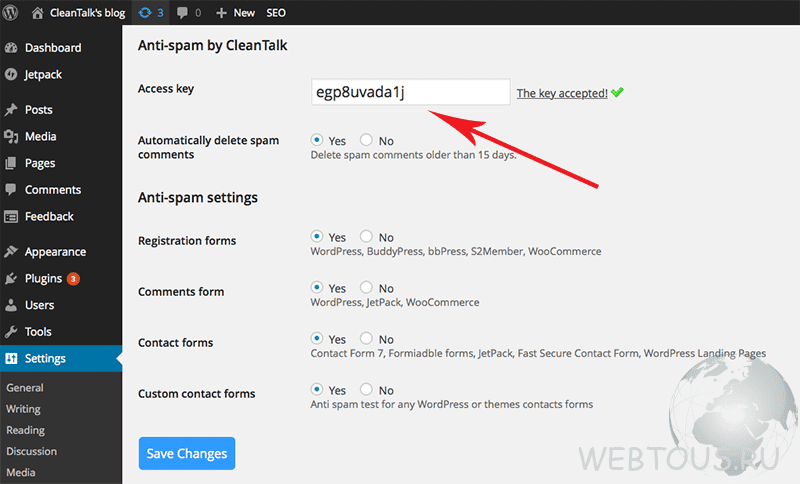Choose No for Custom contact forms
This screenshot has height=484, width=800.
click(x=366, y=389)
